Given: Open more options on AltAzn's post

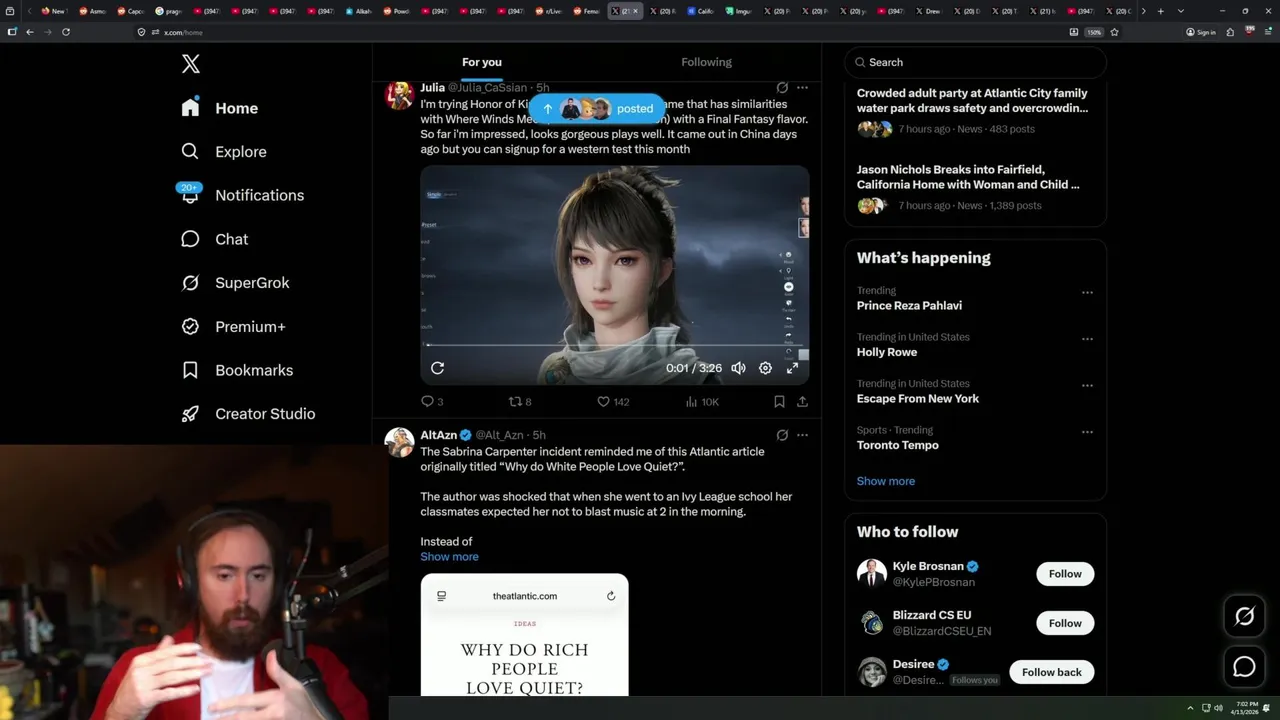Looking at the screenshot, I should point(802,435).
